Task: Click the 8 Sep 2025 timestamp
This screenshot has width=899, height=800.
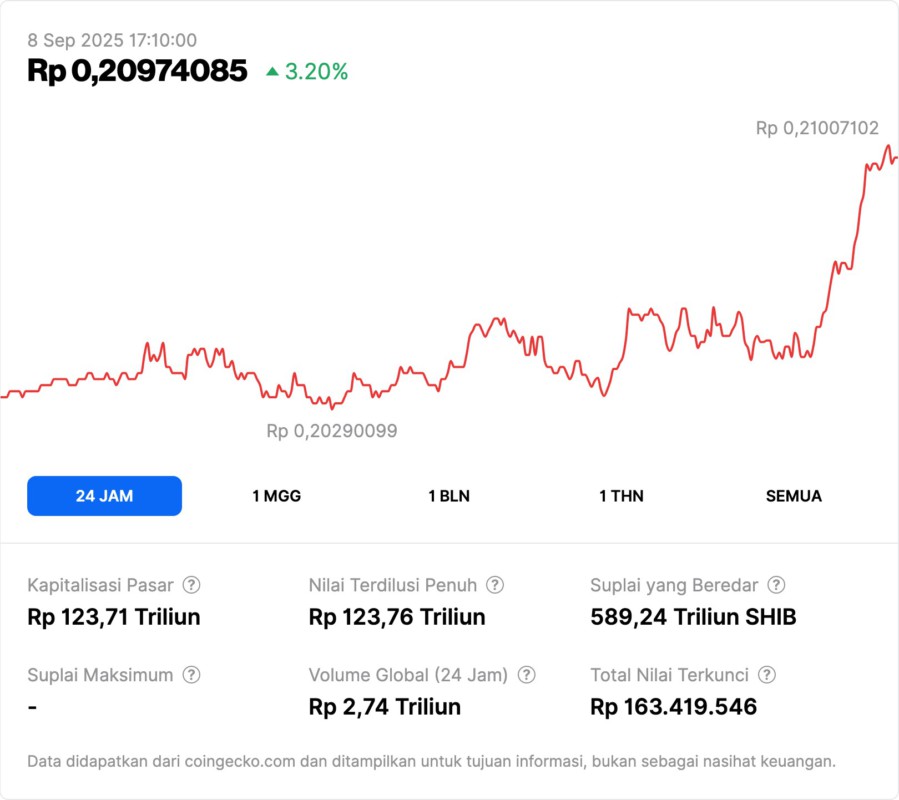Action: [112, 41]
